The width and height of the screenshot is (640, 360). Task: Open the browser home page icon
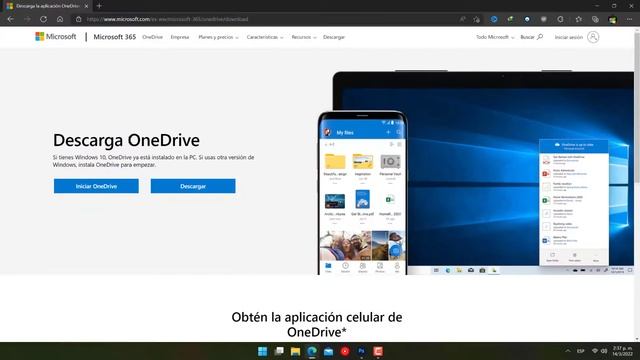pyautogui.click(x=60, y=19)
